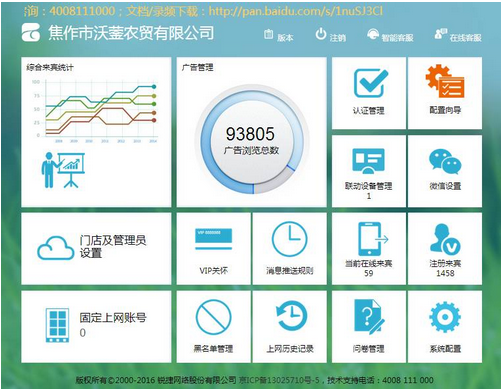The width and height of the screenshot is (501, 390).
Task: Open 黑名单管理 prohibited circle icon
Action: point(214,317)
